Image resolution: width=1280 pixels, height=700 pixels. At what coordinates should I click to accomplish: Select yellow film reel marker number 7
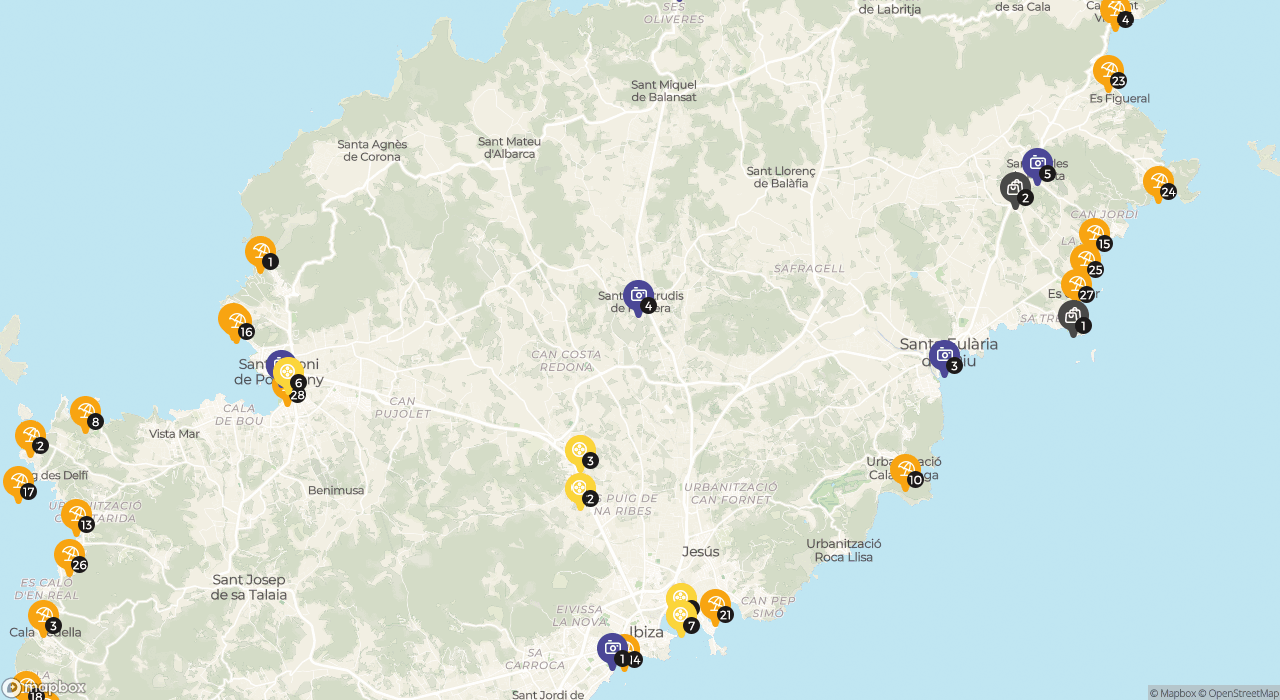point(681,616)
